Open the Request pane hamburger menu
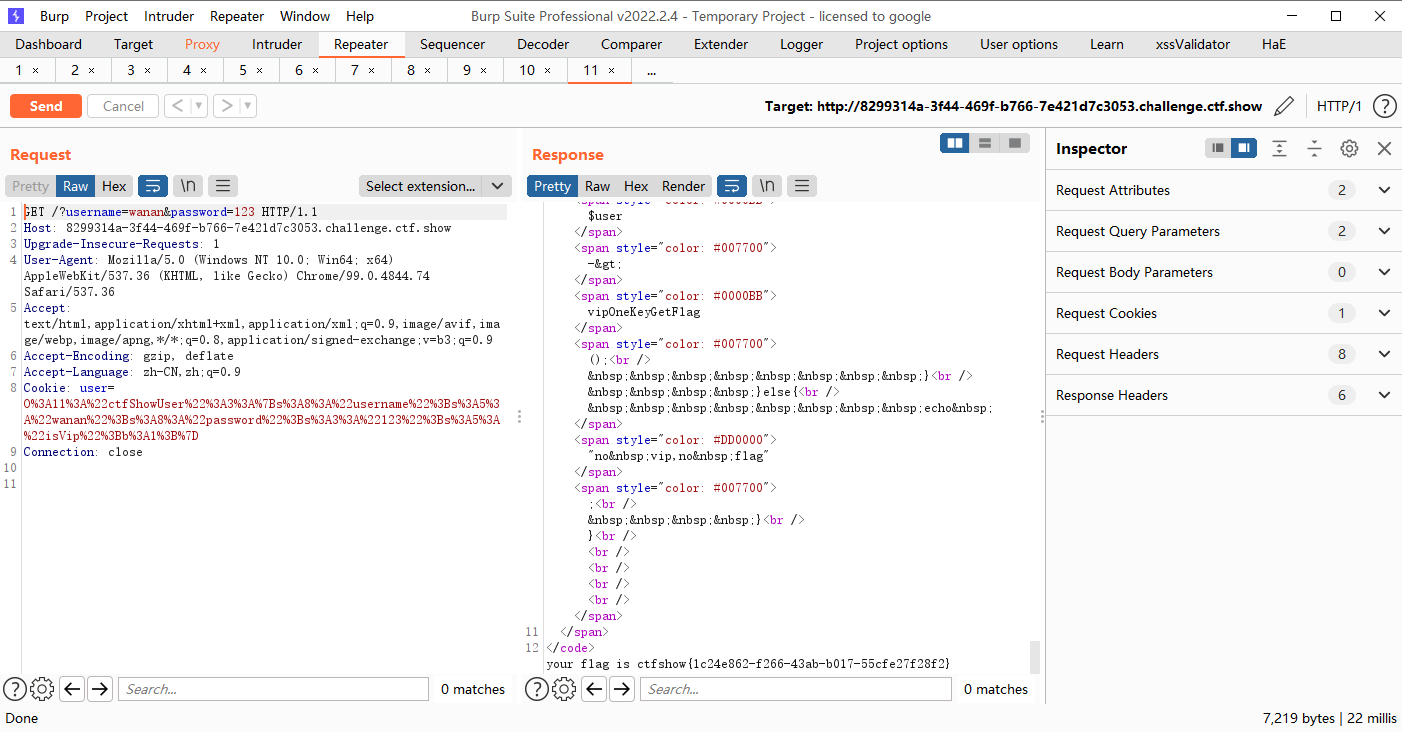This screenshot has height=732, width=1402. pyautogui.click(x=223, y=186)
